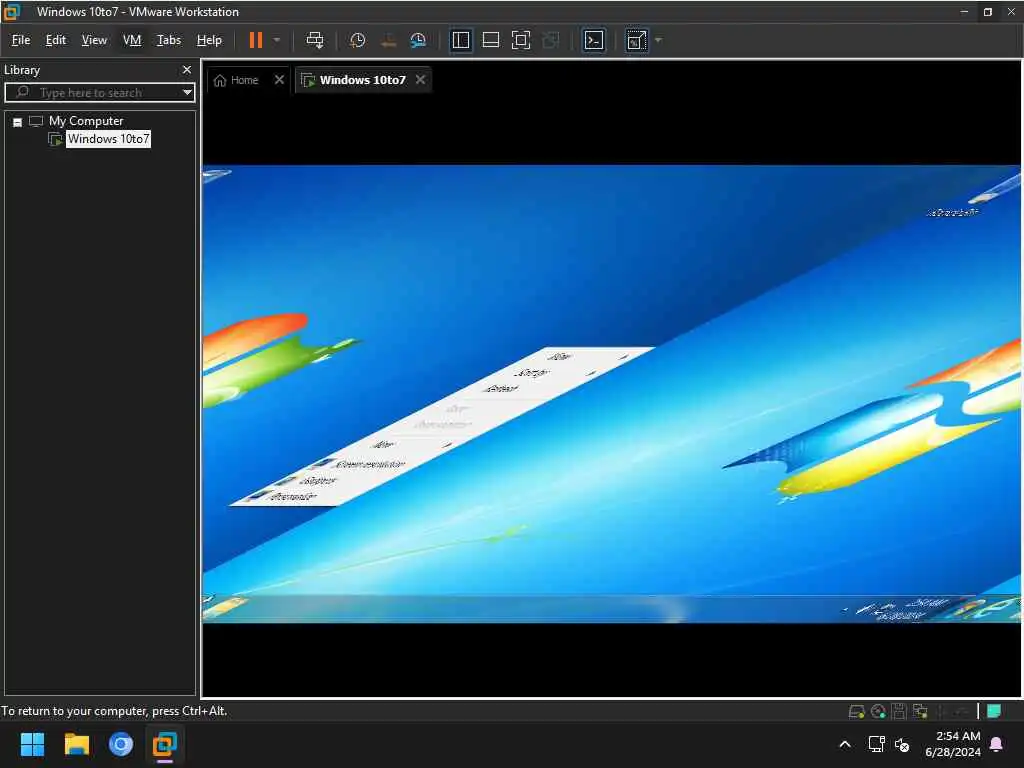Open the power options arrow beside pause
Image resolution: width=1024 pixels, height=768 pixels.
(x=277, y=40)
